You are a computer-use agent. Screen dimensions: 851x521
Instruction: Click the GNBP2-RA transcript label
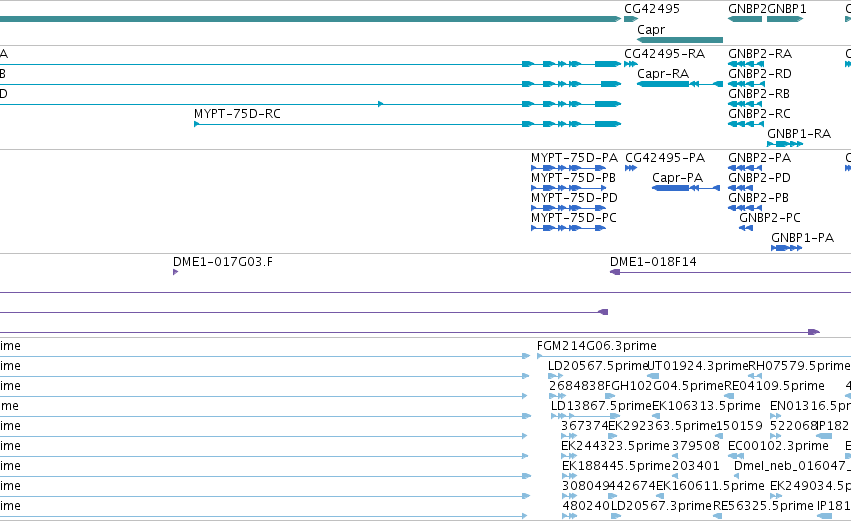[760, 54]
